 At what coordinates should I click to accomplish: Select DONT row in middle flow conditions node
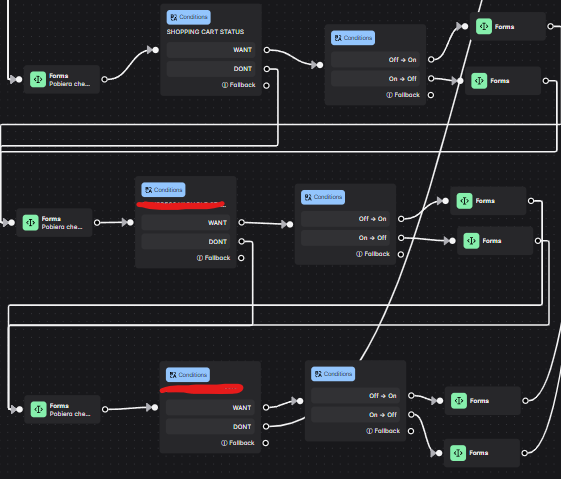pyautogui.click(x=186, y=241)
